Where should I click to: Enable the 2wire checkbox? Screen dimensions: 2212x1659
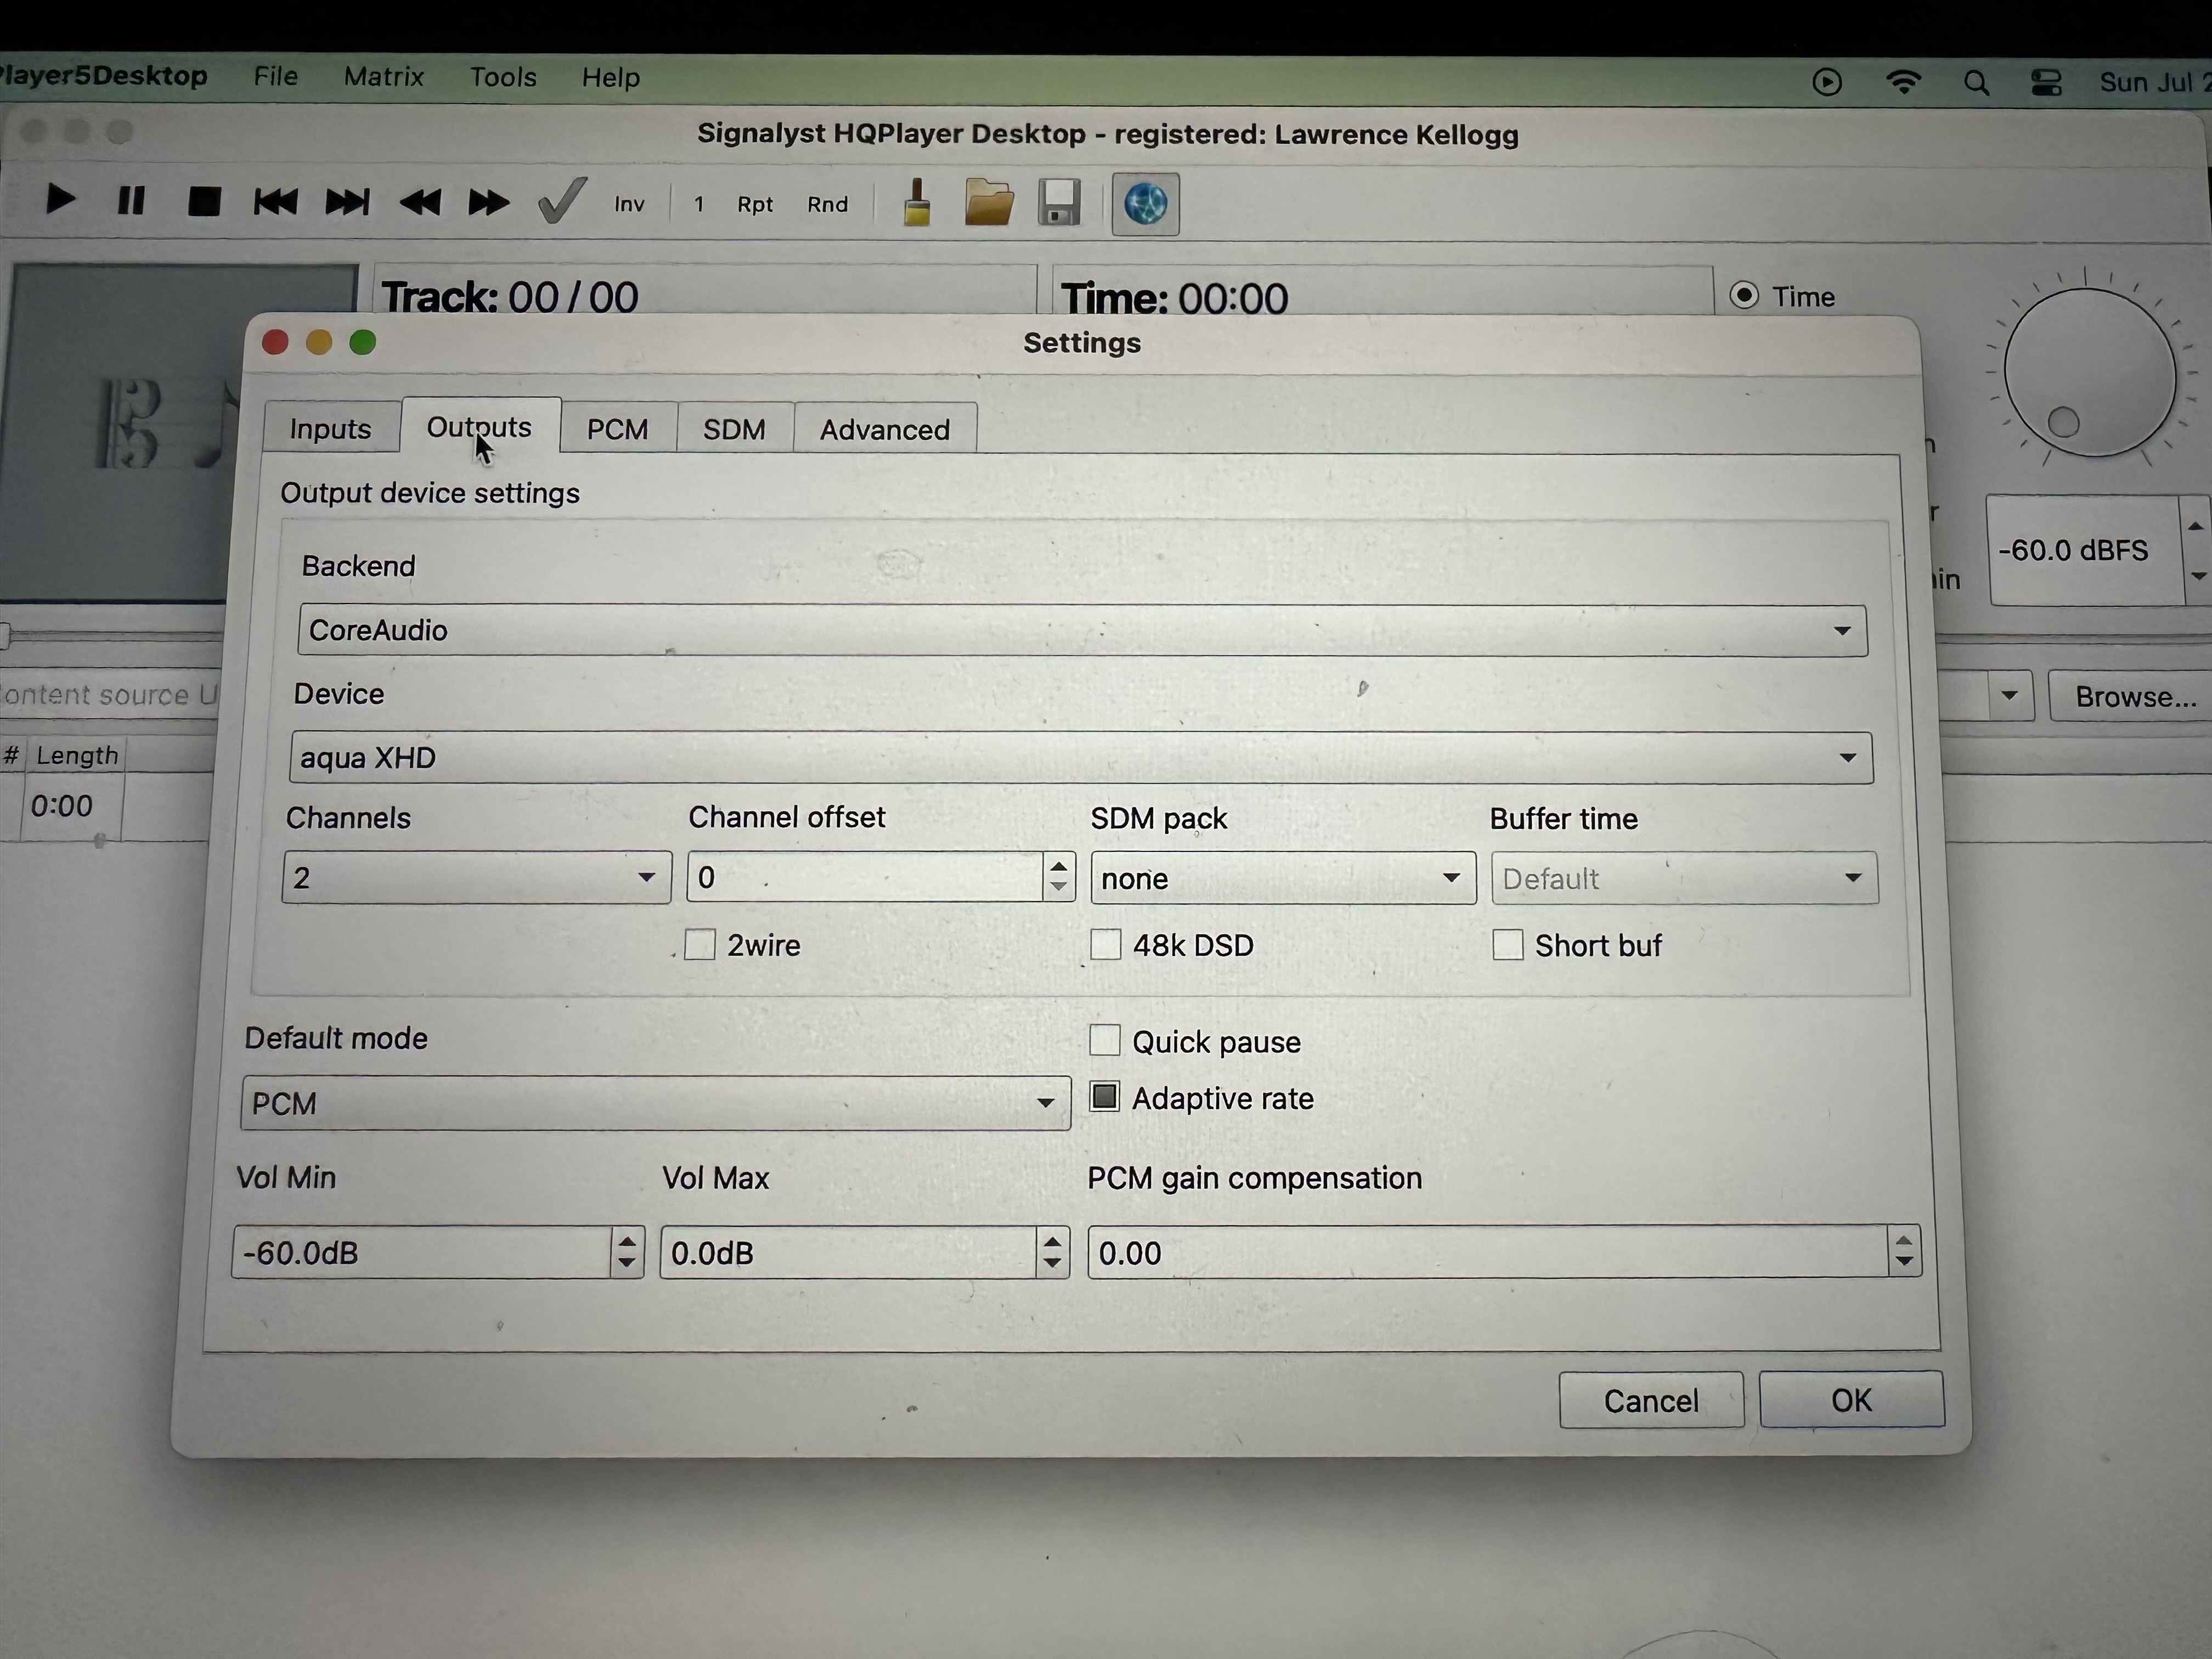pos(700,944)
